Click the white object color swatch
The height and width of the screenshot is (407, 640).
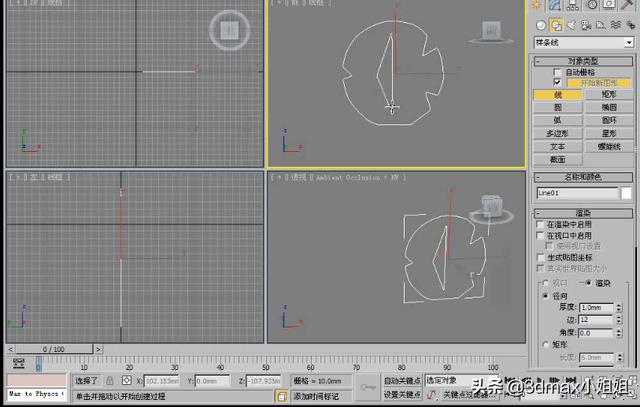coord(627,193)
